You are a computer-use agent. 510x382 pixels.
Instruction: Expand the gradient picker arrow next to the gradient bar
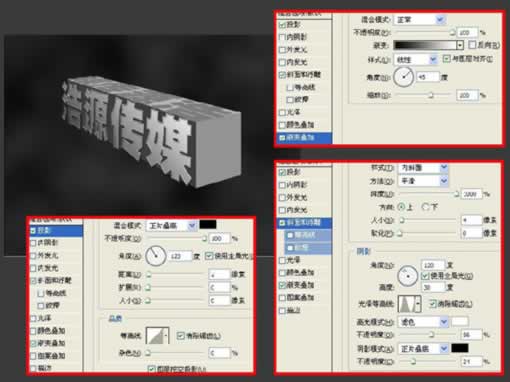[460, 45]
